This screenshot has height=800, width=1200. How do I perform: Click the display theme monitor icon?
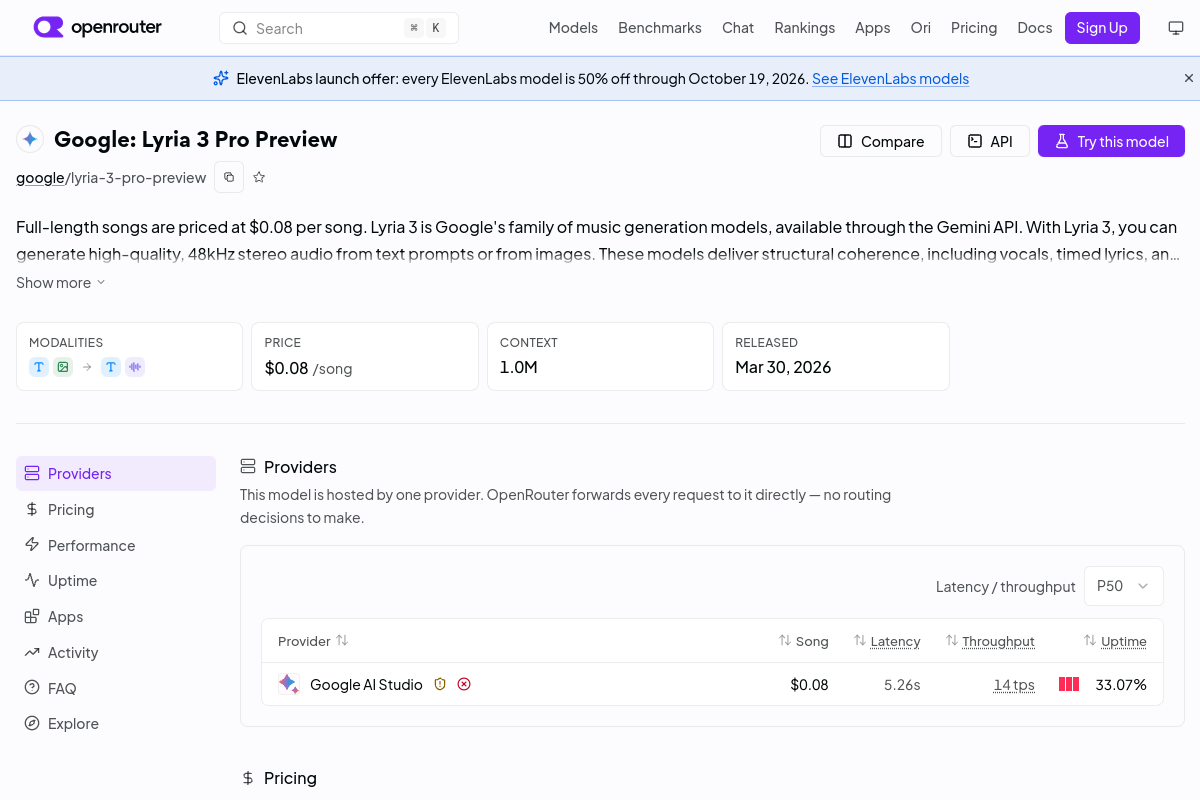(1176, 28)
